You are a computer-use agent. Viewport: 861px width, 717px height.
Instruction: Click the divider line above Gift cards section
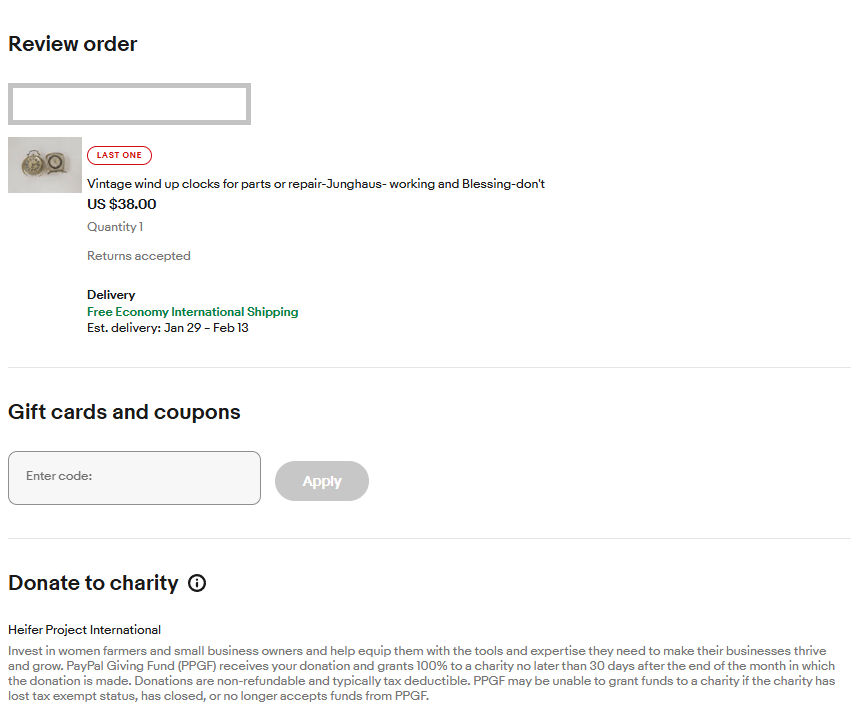click(x=429, y=367)
